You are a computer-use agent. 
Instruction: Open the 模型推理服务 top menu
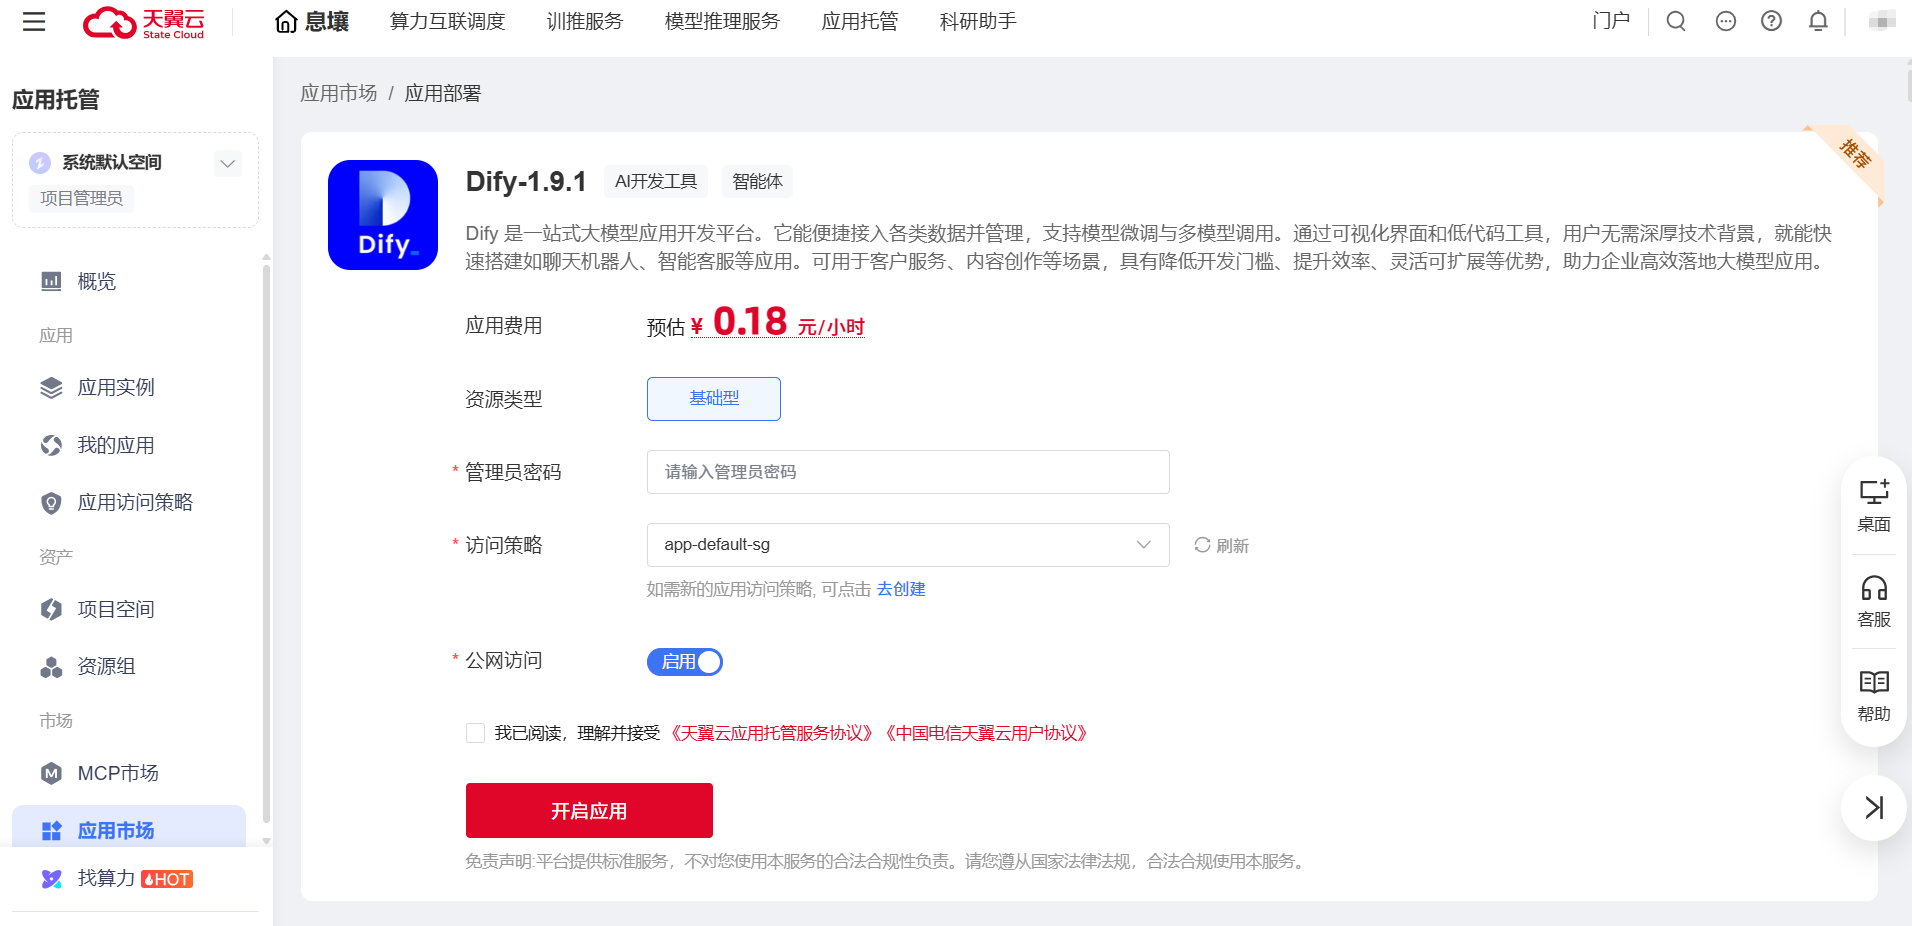722,22
